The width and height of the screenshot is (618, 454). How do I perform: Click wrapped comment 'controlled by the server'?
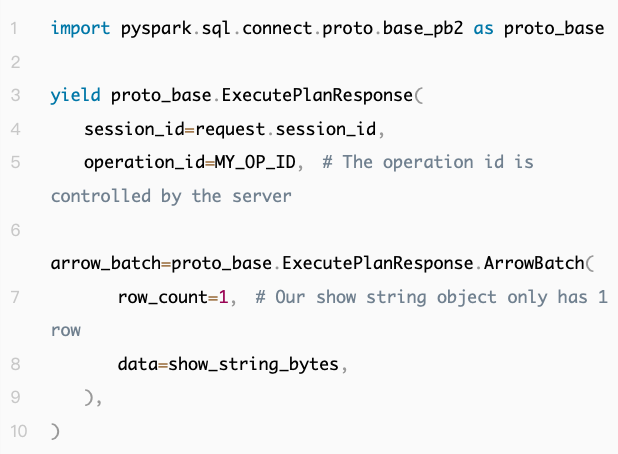click(x=171, y=196)
